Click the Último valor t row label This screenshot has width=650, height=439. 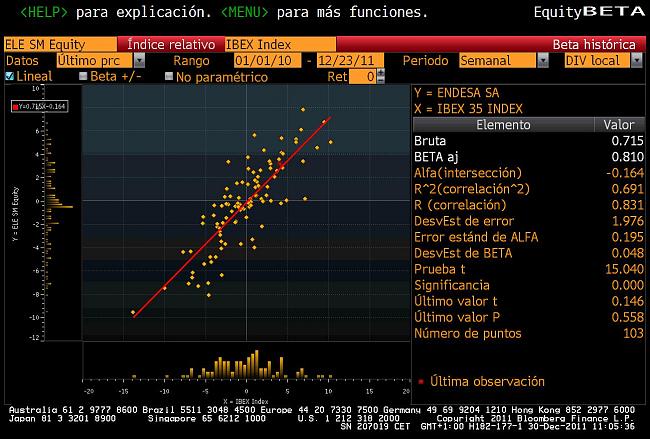pyautogui.click(x=456, y=301)
